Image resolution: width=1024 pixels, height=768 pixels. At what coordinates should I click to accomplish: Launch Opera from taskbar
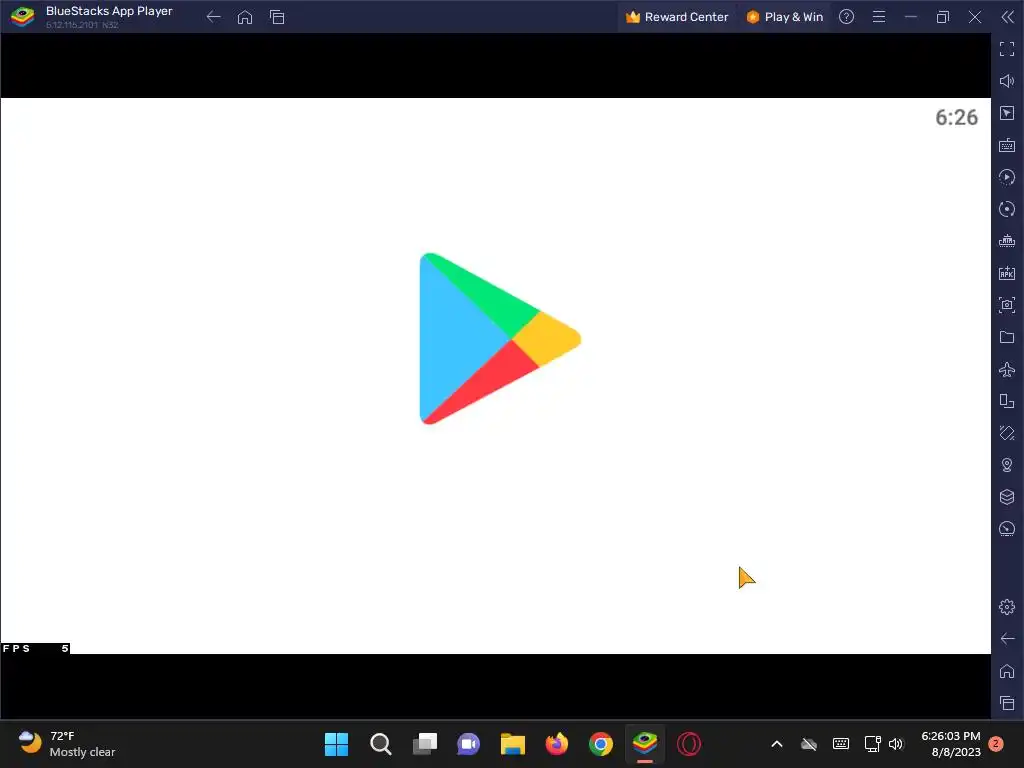(689, 744)
